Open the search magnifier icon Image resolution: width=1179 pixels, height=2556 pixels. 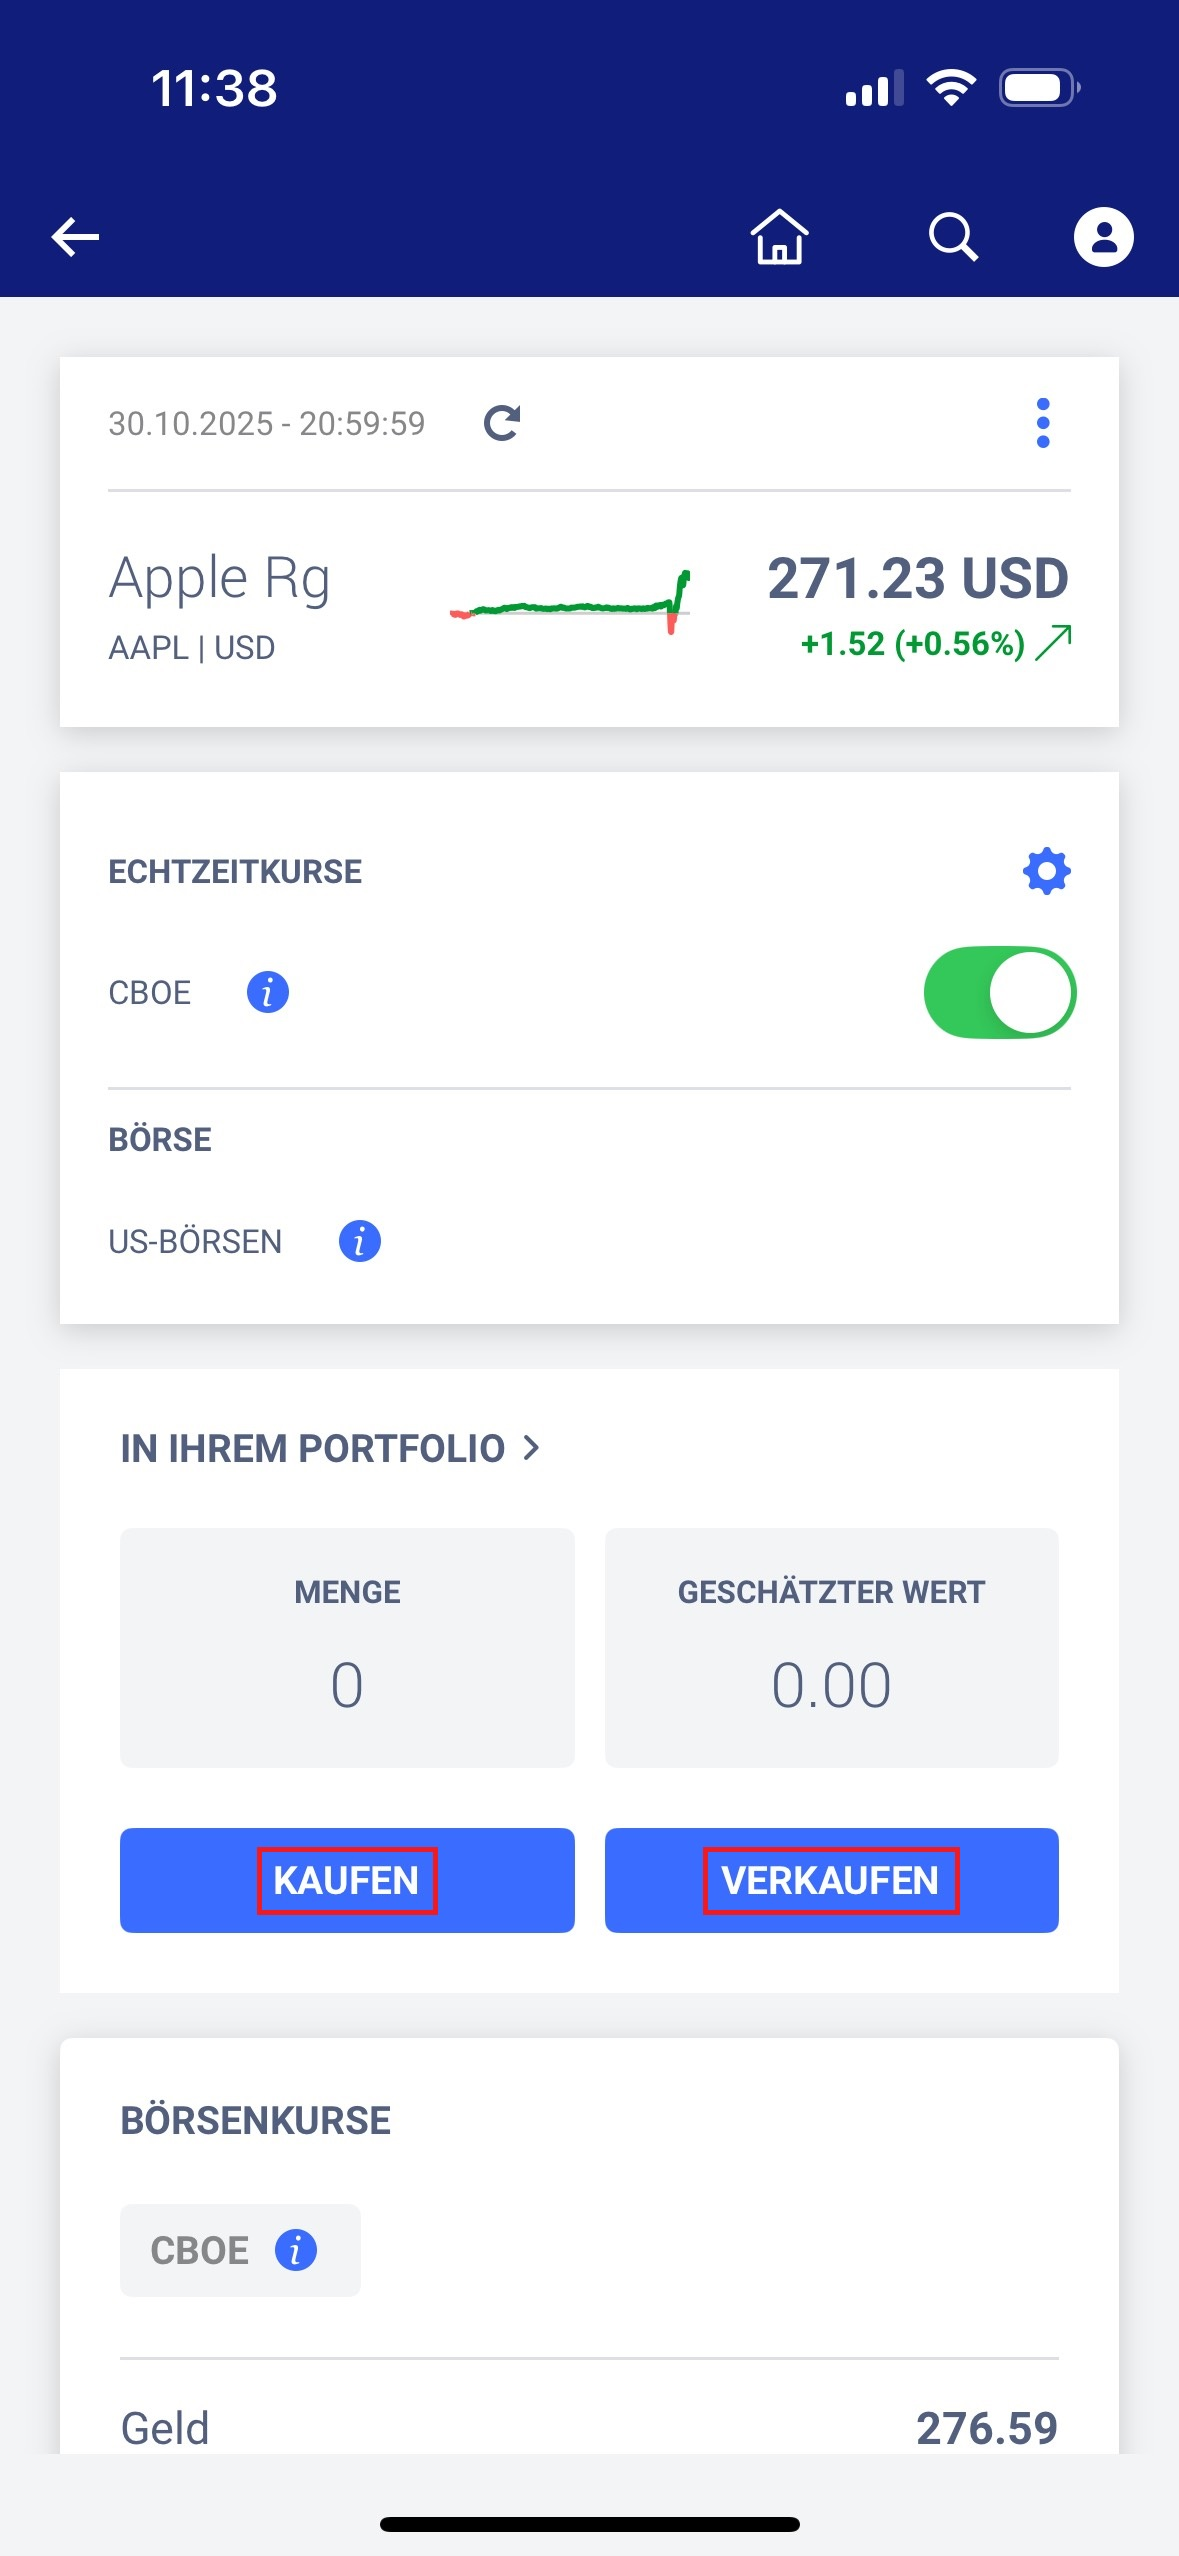(953, 237)
